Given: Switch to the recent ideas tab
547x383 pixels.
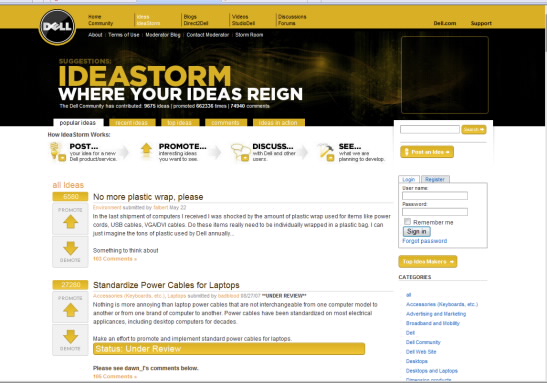Looking at the screenshot, I should [x=132, y=123].
